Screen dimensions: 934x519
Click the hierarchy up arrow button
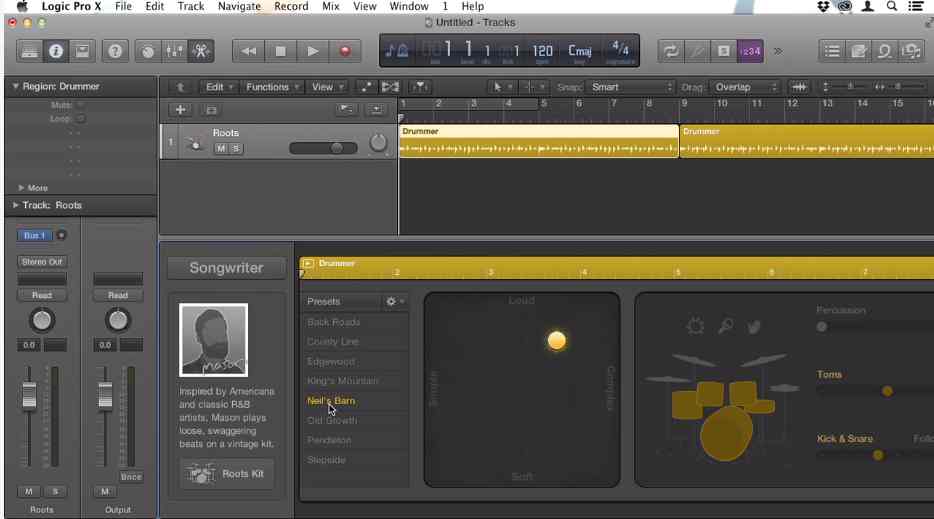click(179, 87)
